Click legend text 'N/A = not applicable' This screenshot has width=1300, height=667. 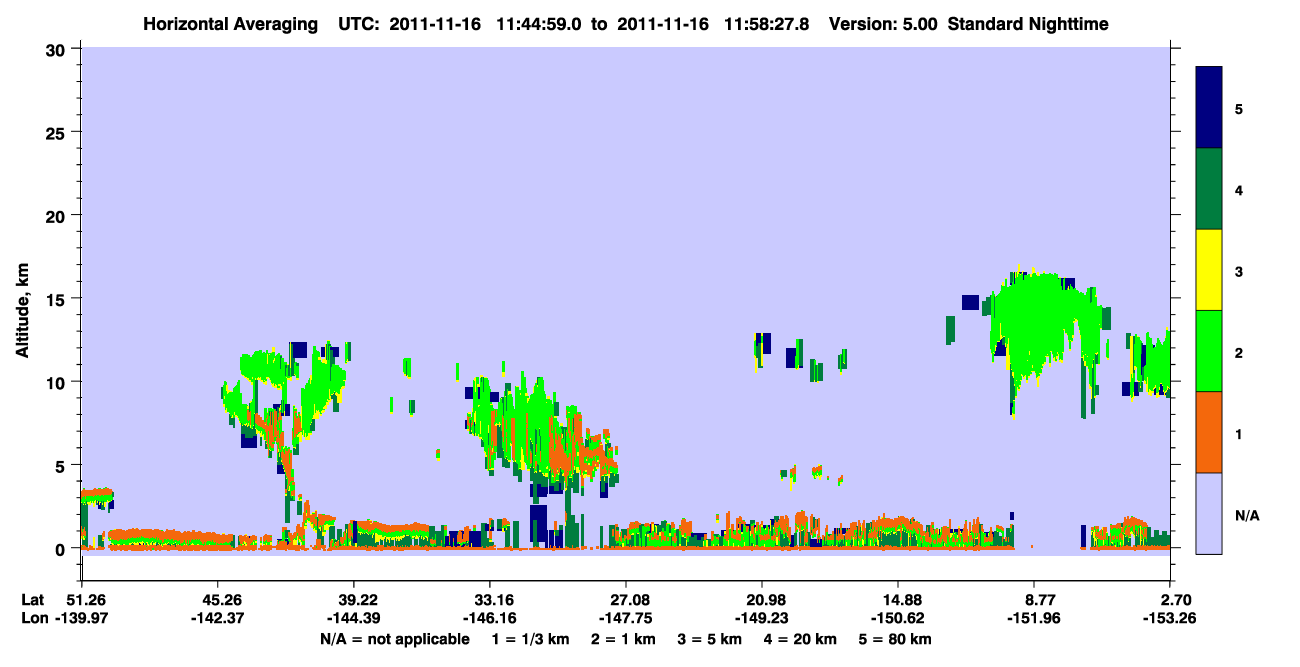point(394,639)
